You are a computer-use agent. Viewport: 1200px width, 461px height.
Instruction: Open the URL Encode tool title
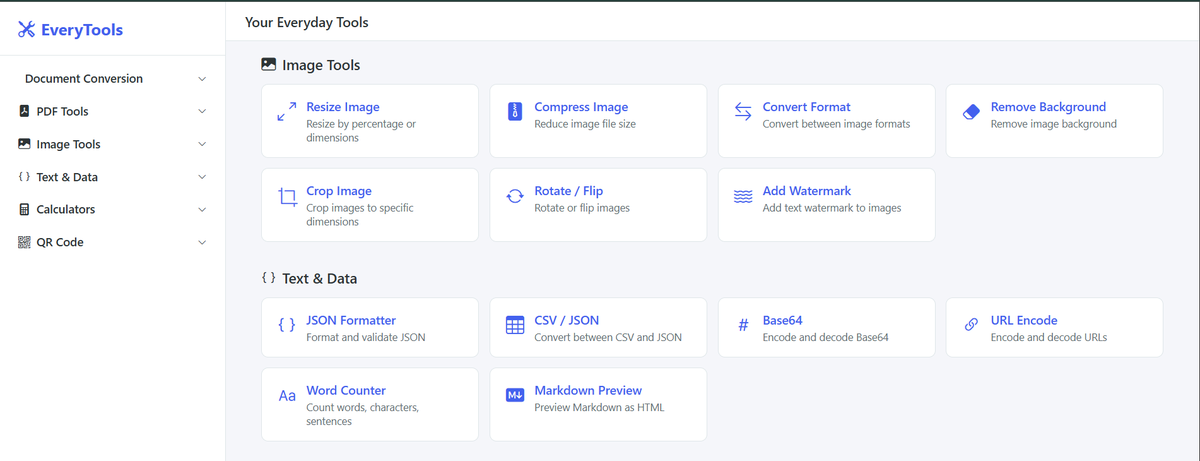tap(1024, 321)
